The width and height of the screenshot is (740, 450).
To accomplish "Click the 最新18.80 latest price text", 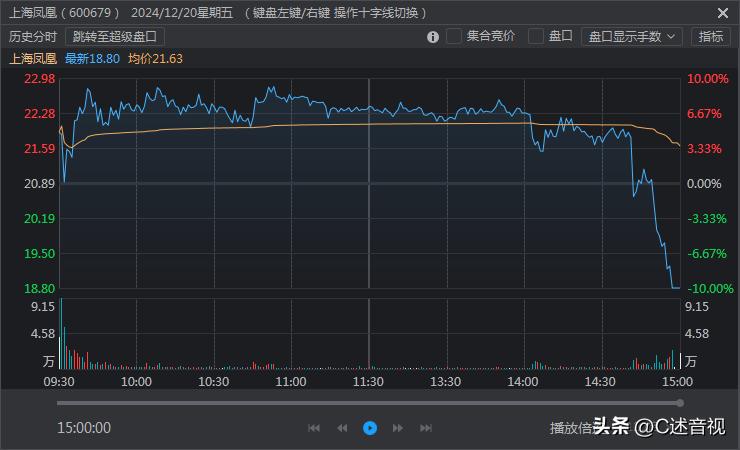I will (x=92, y=58).
